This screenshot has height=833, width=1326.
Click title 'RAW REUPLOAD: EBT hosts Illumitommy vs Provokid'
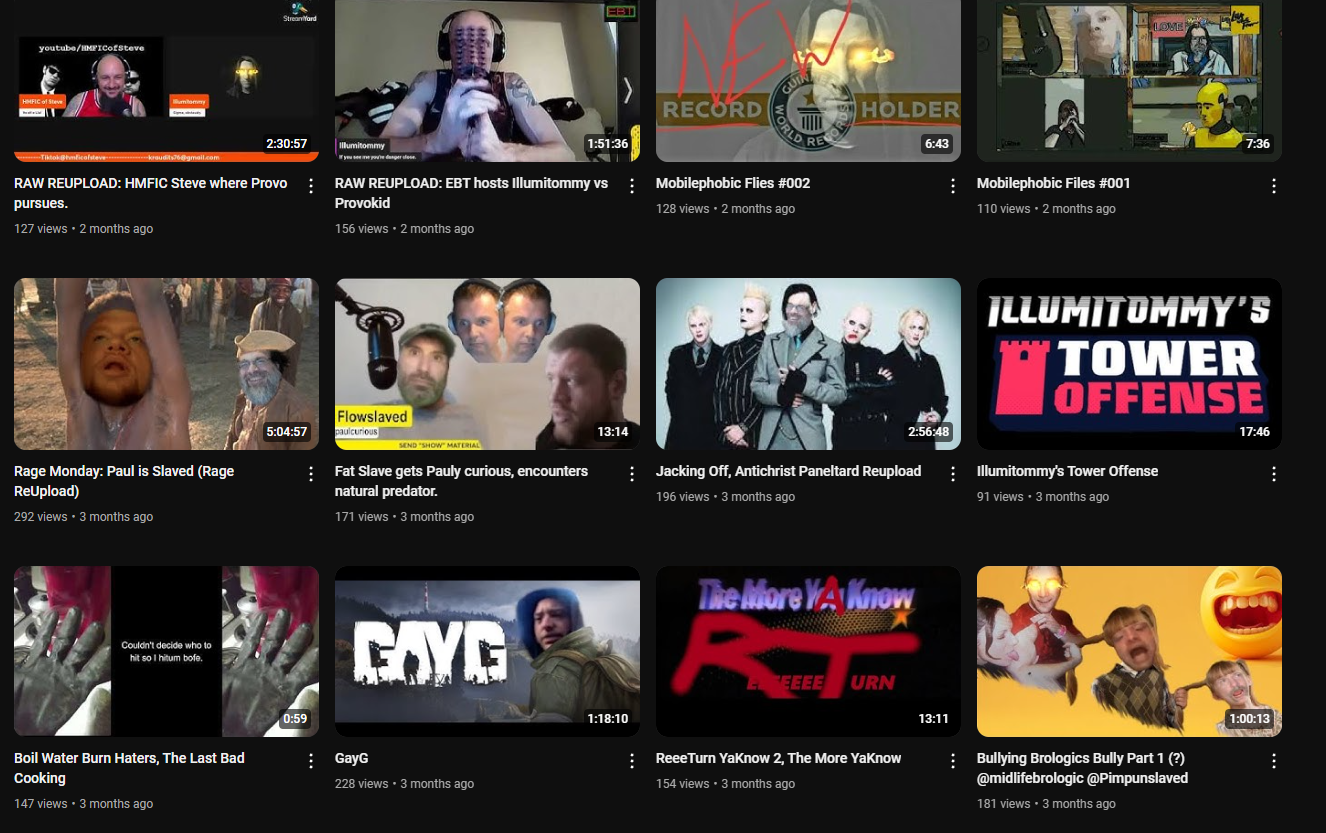tap(472, 193)
